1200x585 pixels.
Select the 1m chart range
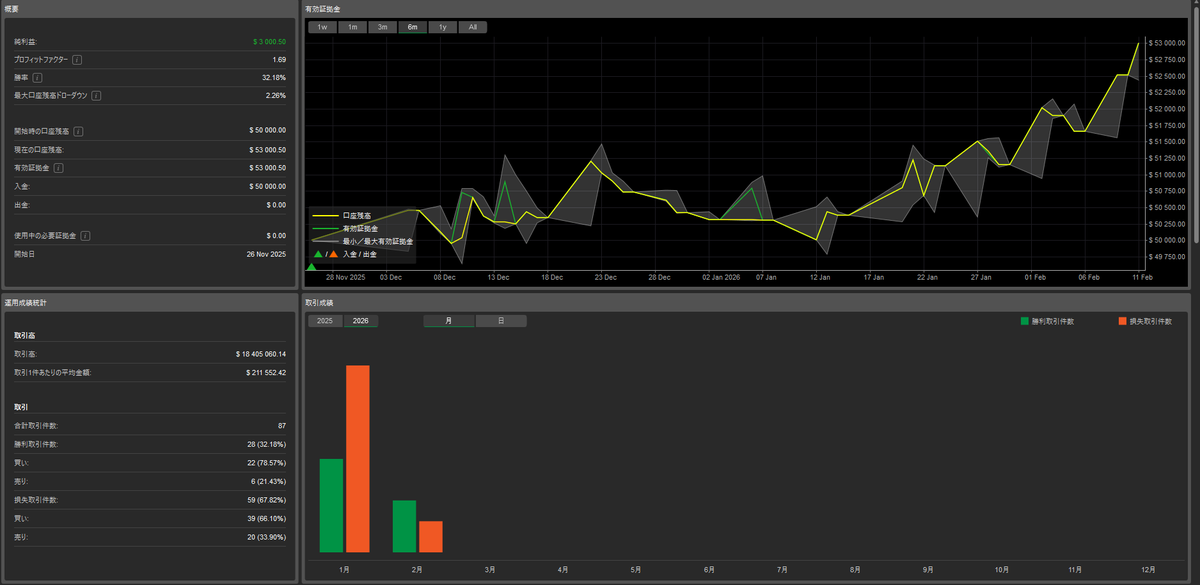(x=352, y=27)
